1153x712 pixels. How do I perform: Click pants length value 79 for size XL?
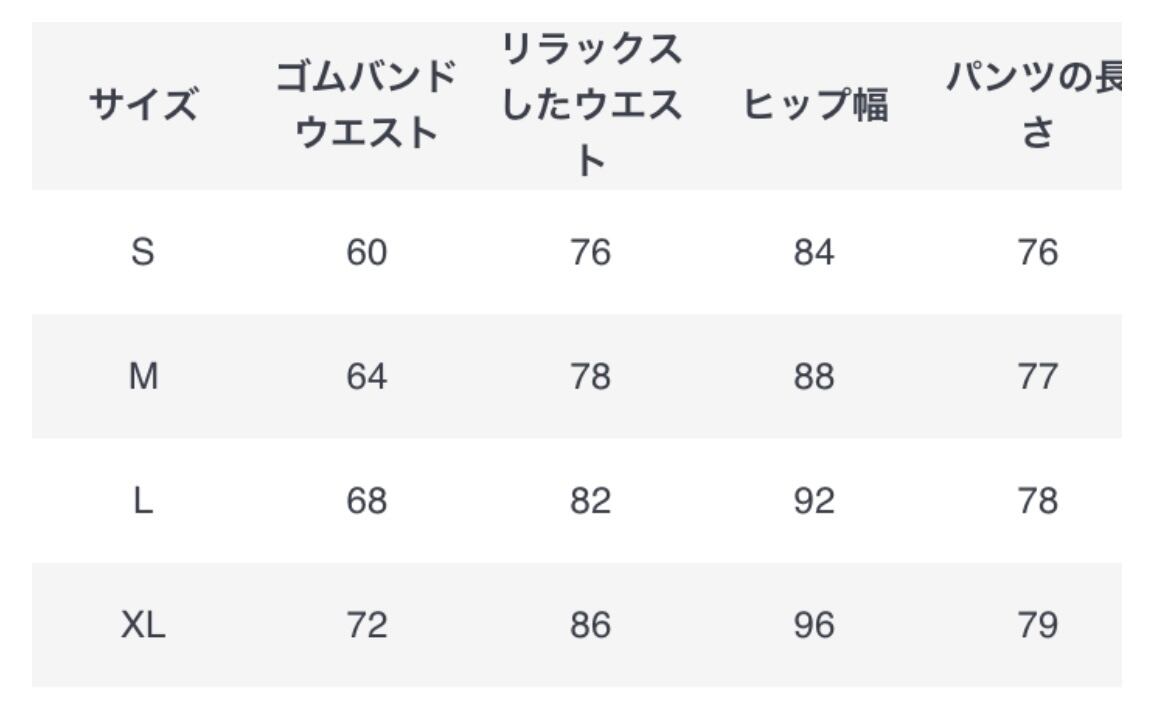click(x=1037, y=626)
